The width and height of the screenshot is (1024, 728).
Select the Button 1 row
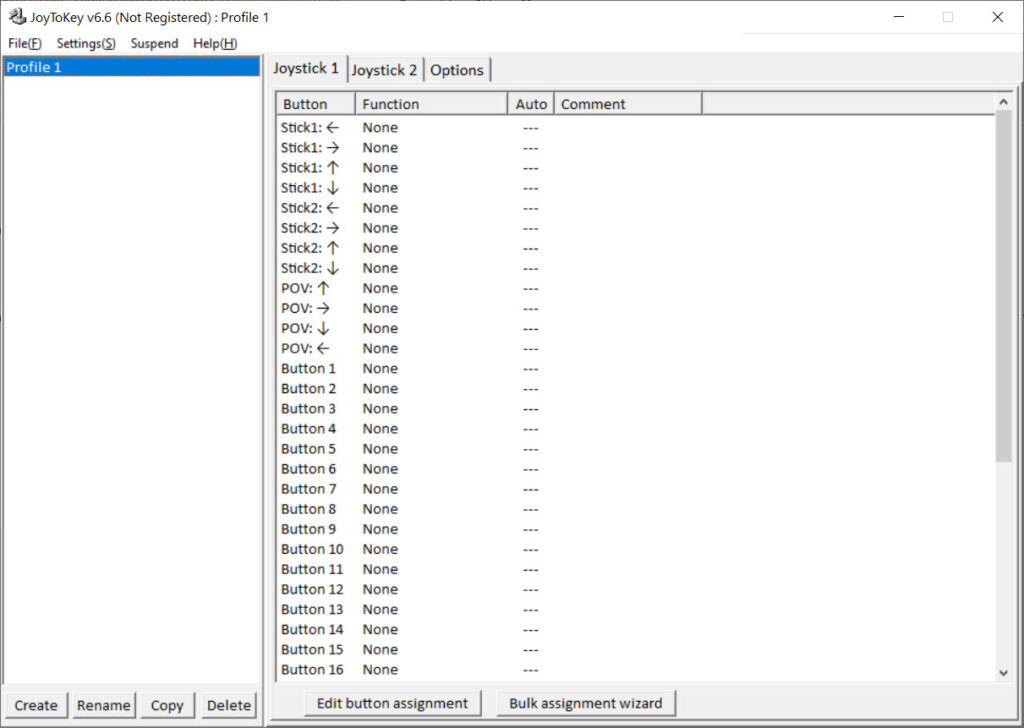tap(635, 368)
